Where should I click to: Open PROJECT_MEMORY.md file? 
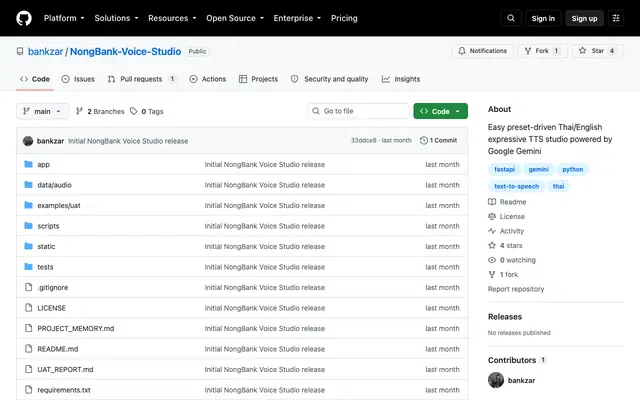pos(76,328)
